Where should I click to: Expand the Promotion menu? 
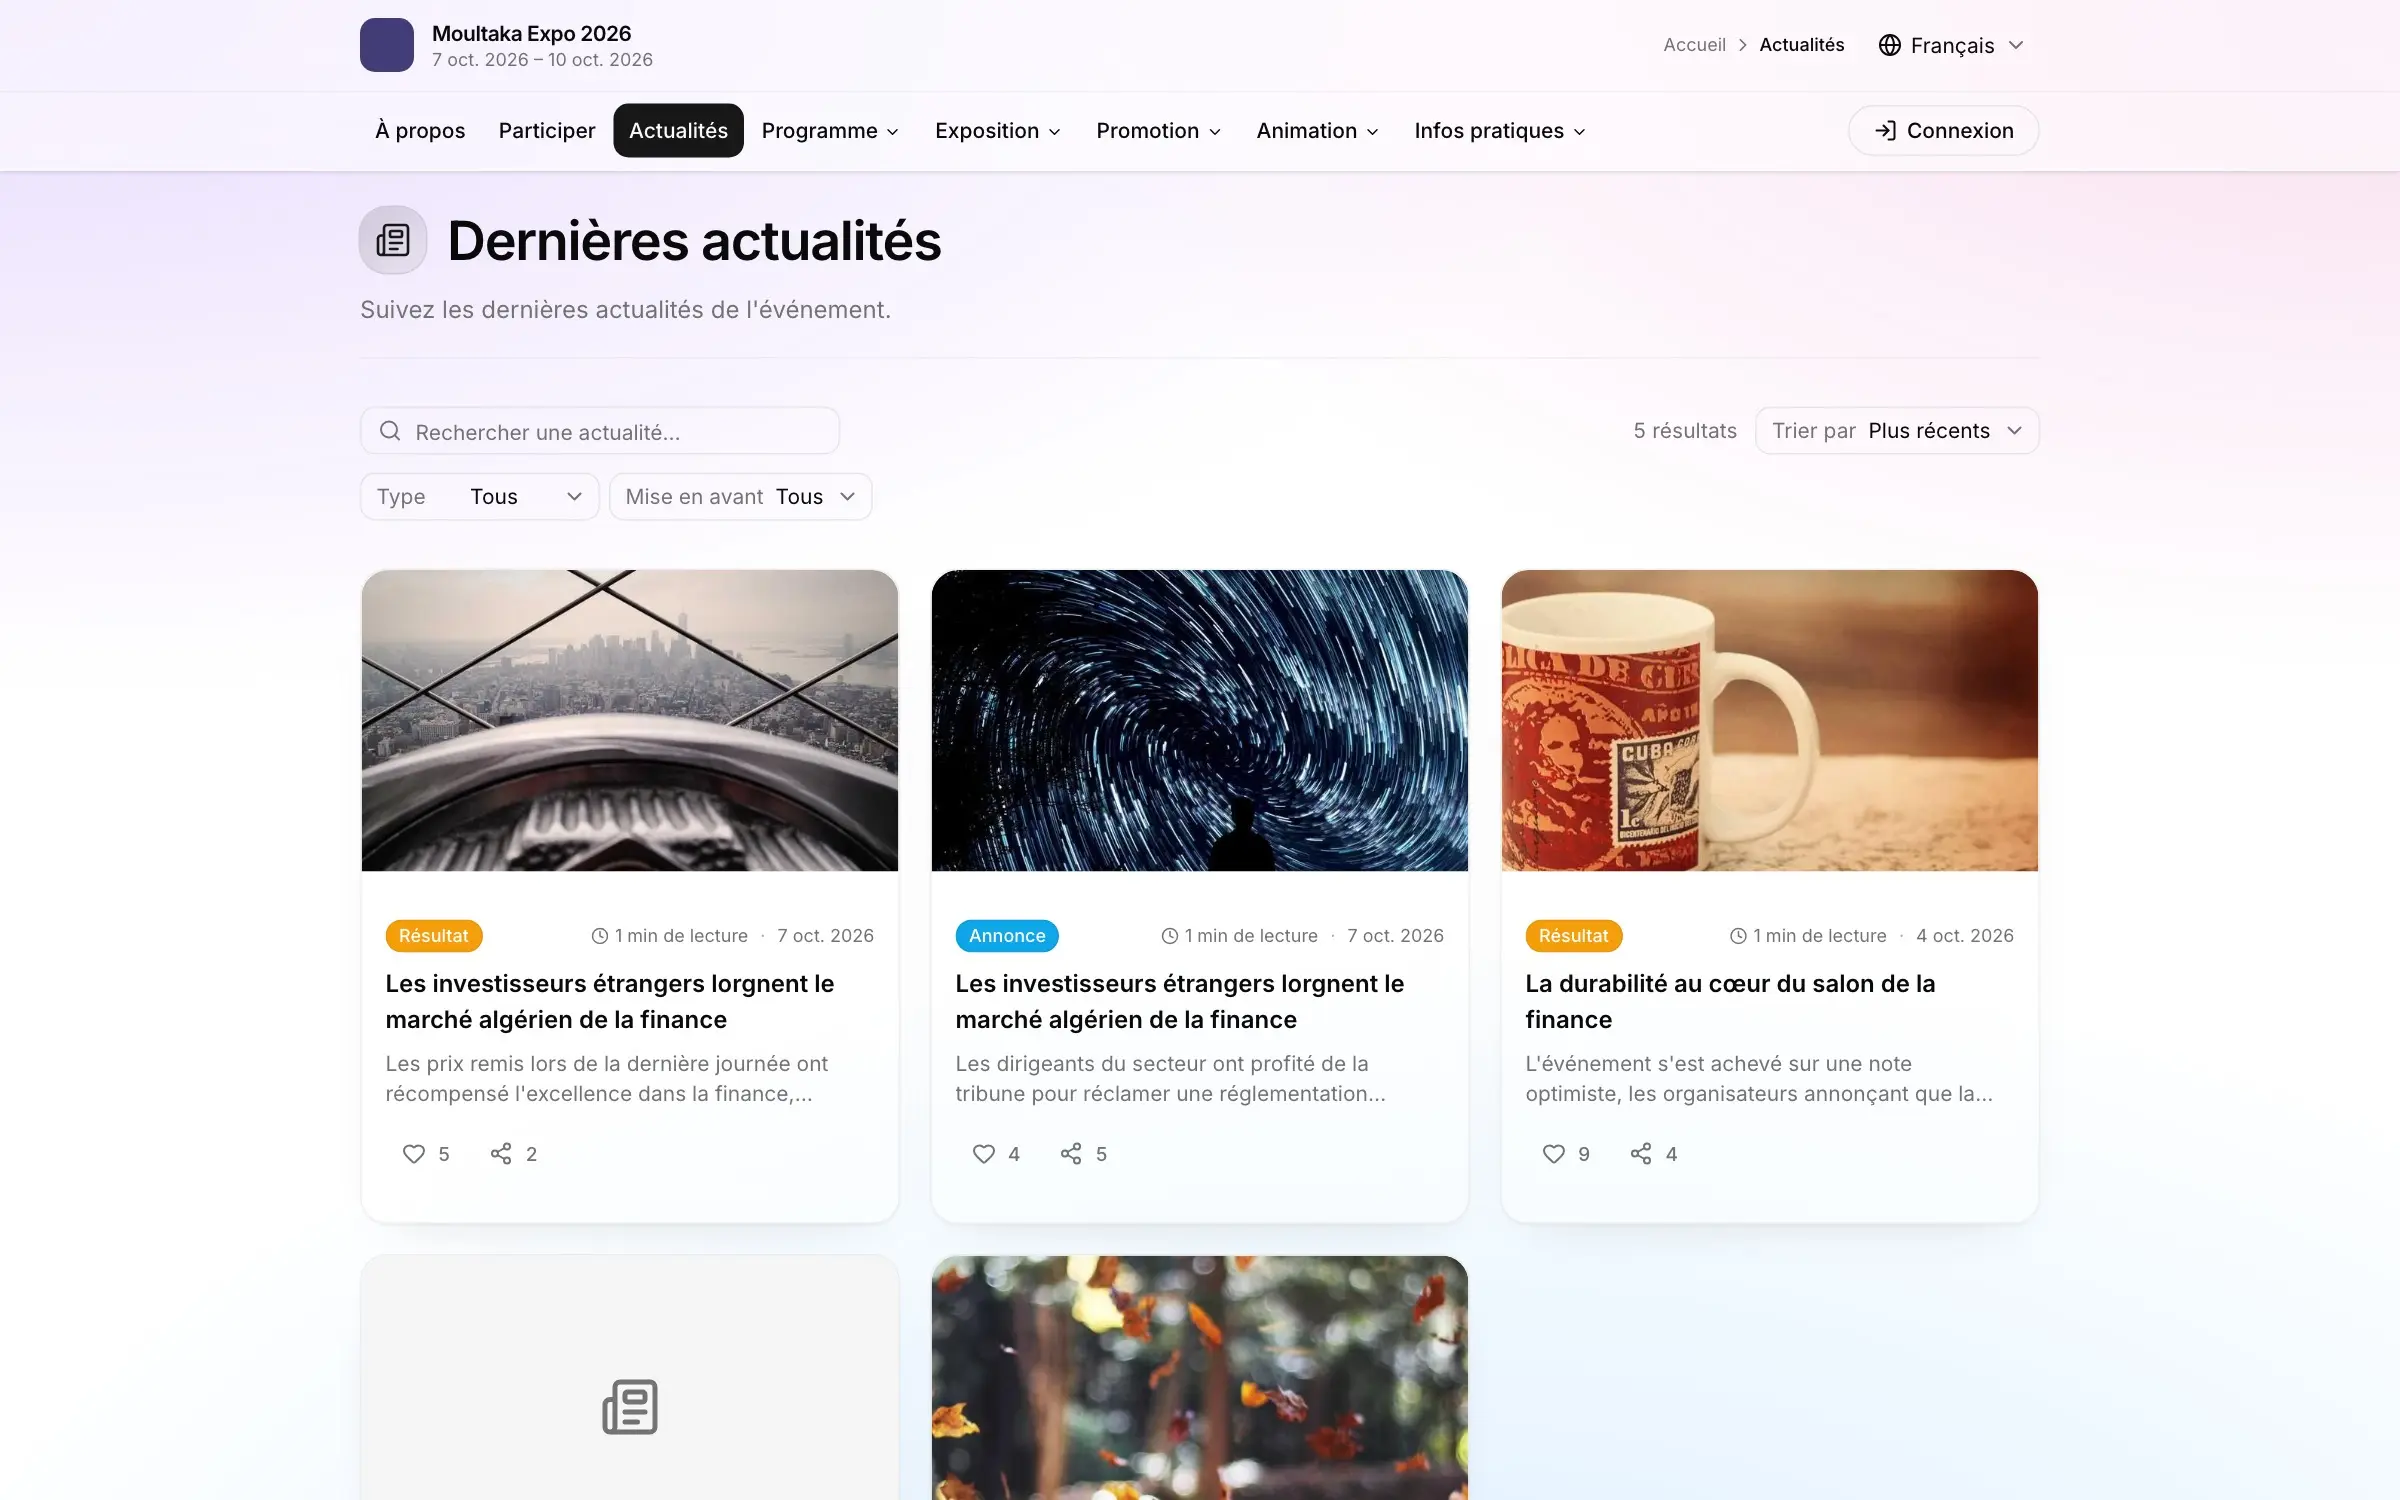pos(1158,131)
